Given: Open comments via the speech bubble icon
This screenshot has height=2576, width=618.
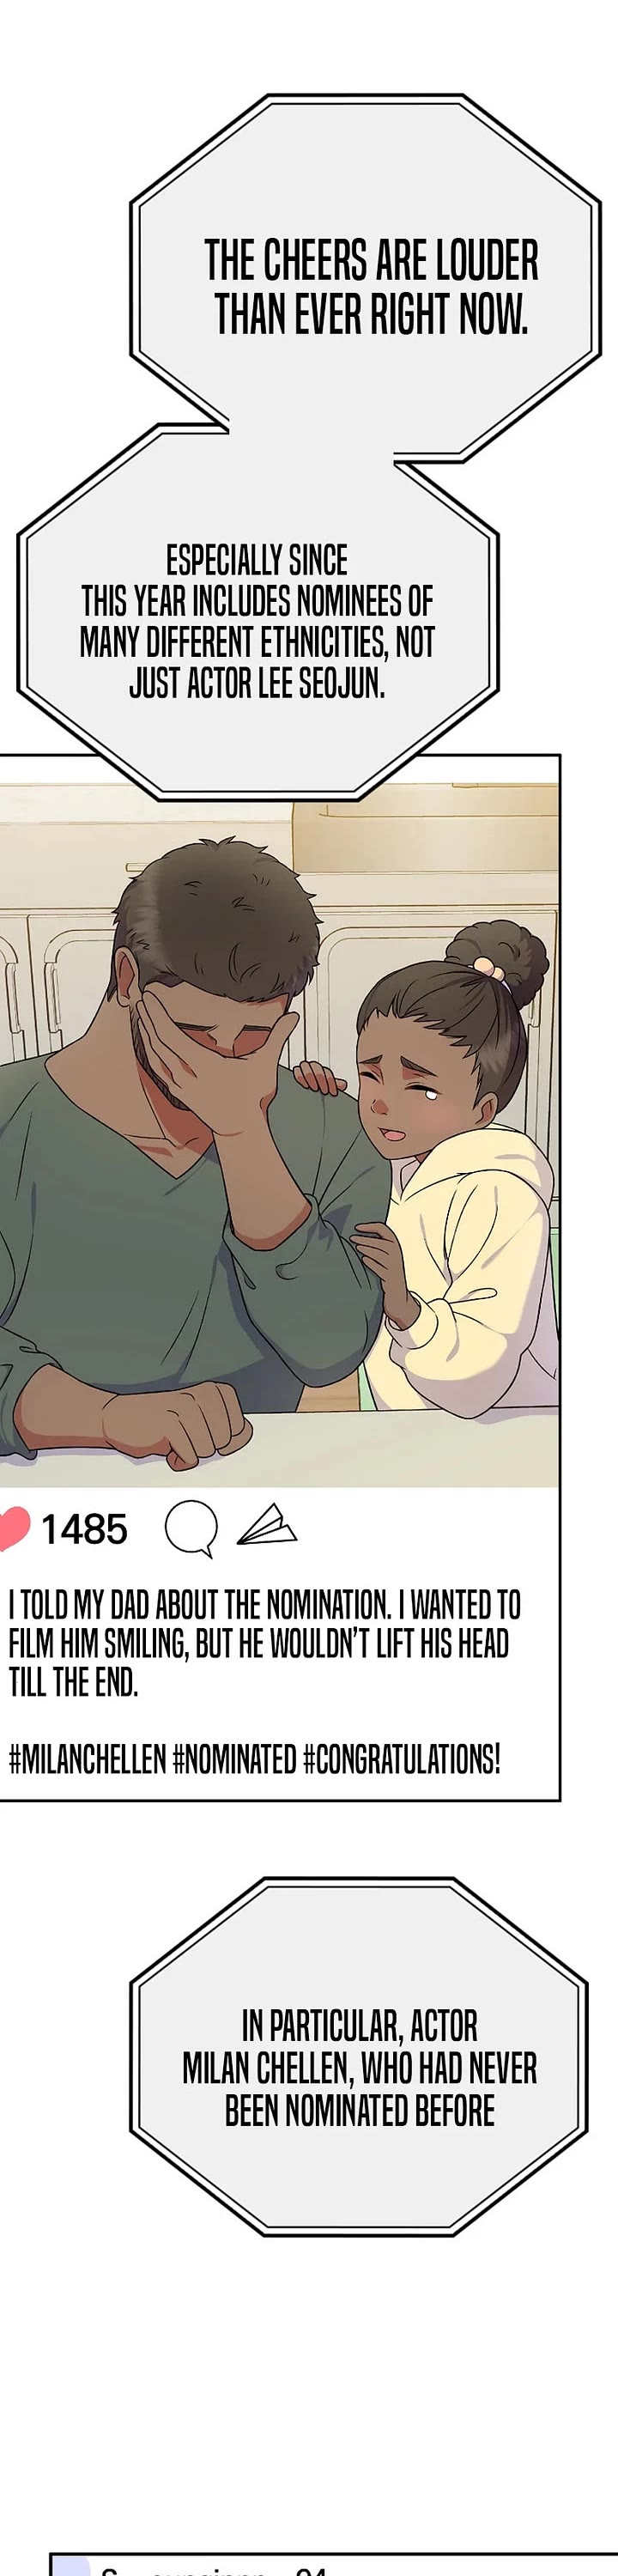Looking at the screenshot, I should tap(191, 1529).
